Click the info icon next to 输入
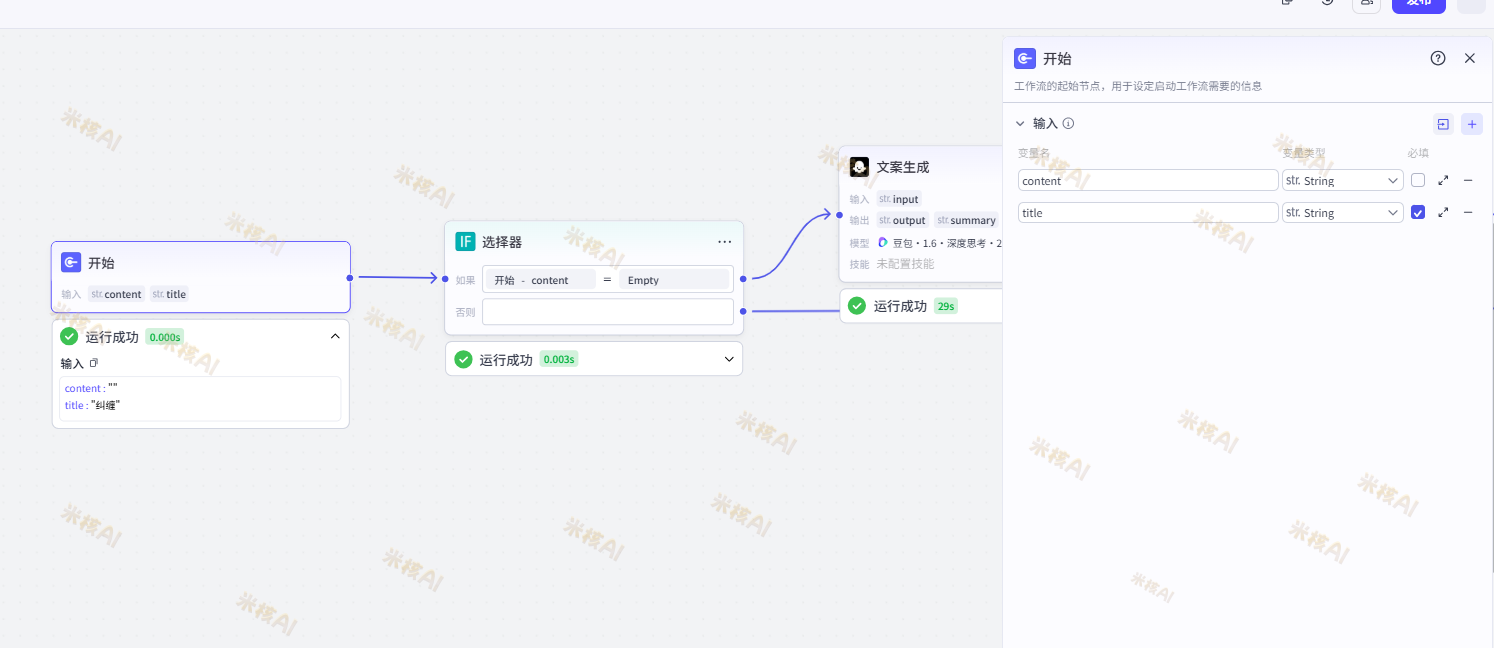Image resolution: width=1494 pixels, height=648 pixels. tap(1068, 124)
